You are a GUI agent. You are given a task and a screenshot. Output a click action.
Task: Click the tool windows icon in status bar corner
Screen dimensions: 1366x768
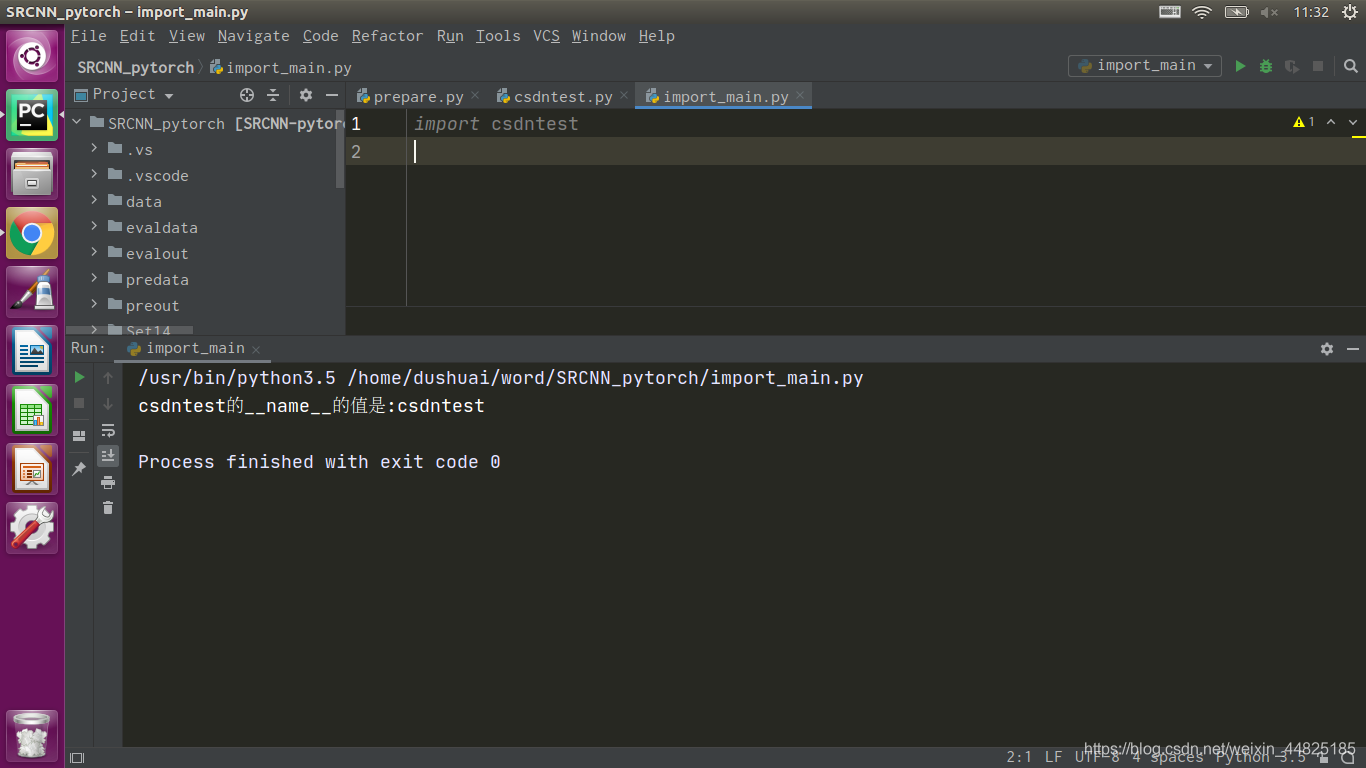[x=77, y=758]
